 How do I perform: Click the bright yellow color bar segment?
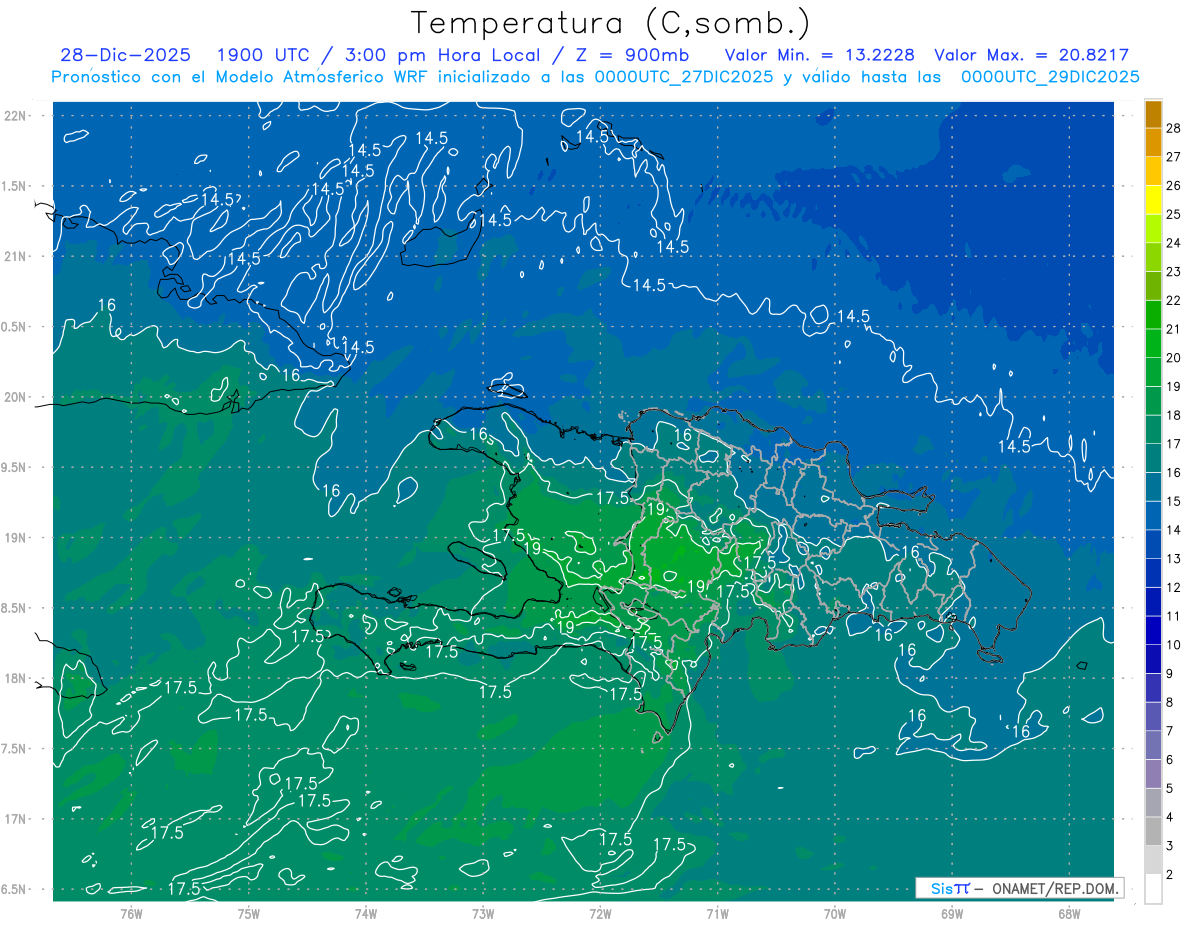[1153, 200]
